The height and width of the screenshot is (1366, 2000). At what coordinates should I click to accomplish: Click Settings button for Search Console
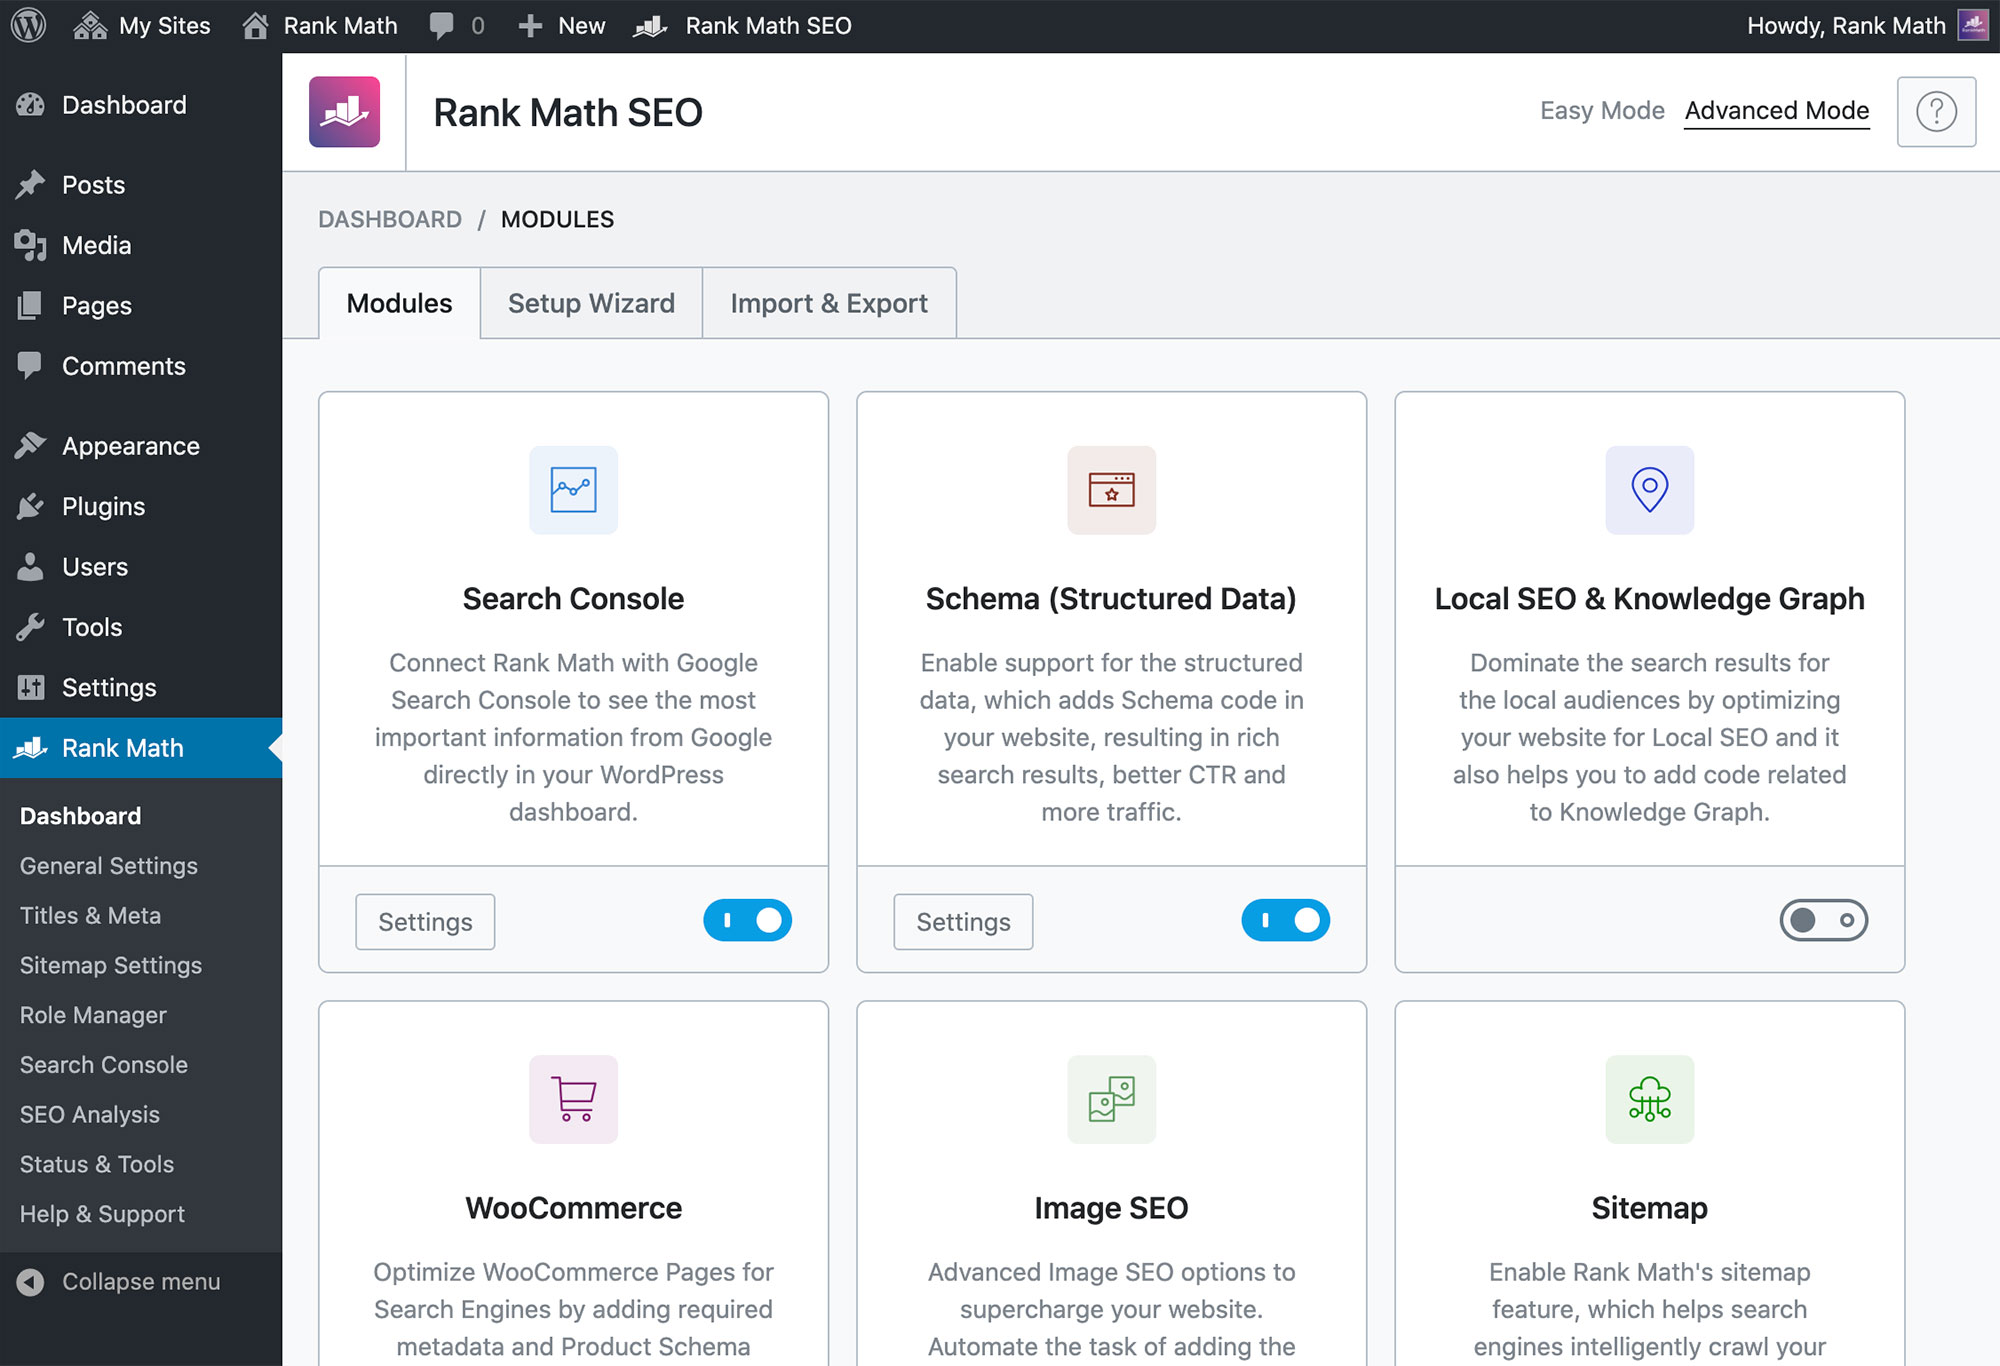tap(426, 919)
